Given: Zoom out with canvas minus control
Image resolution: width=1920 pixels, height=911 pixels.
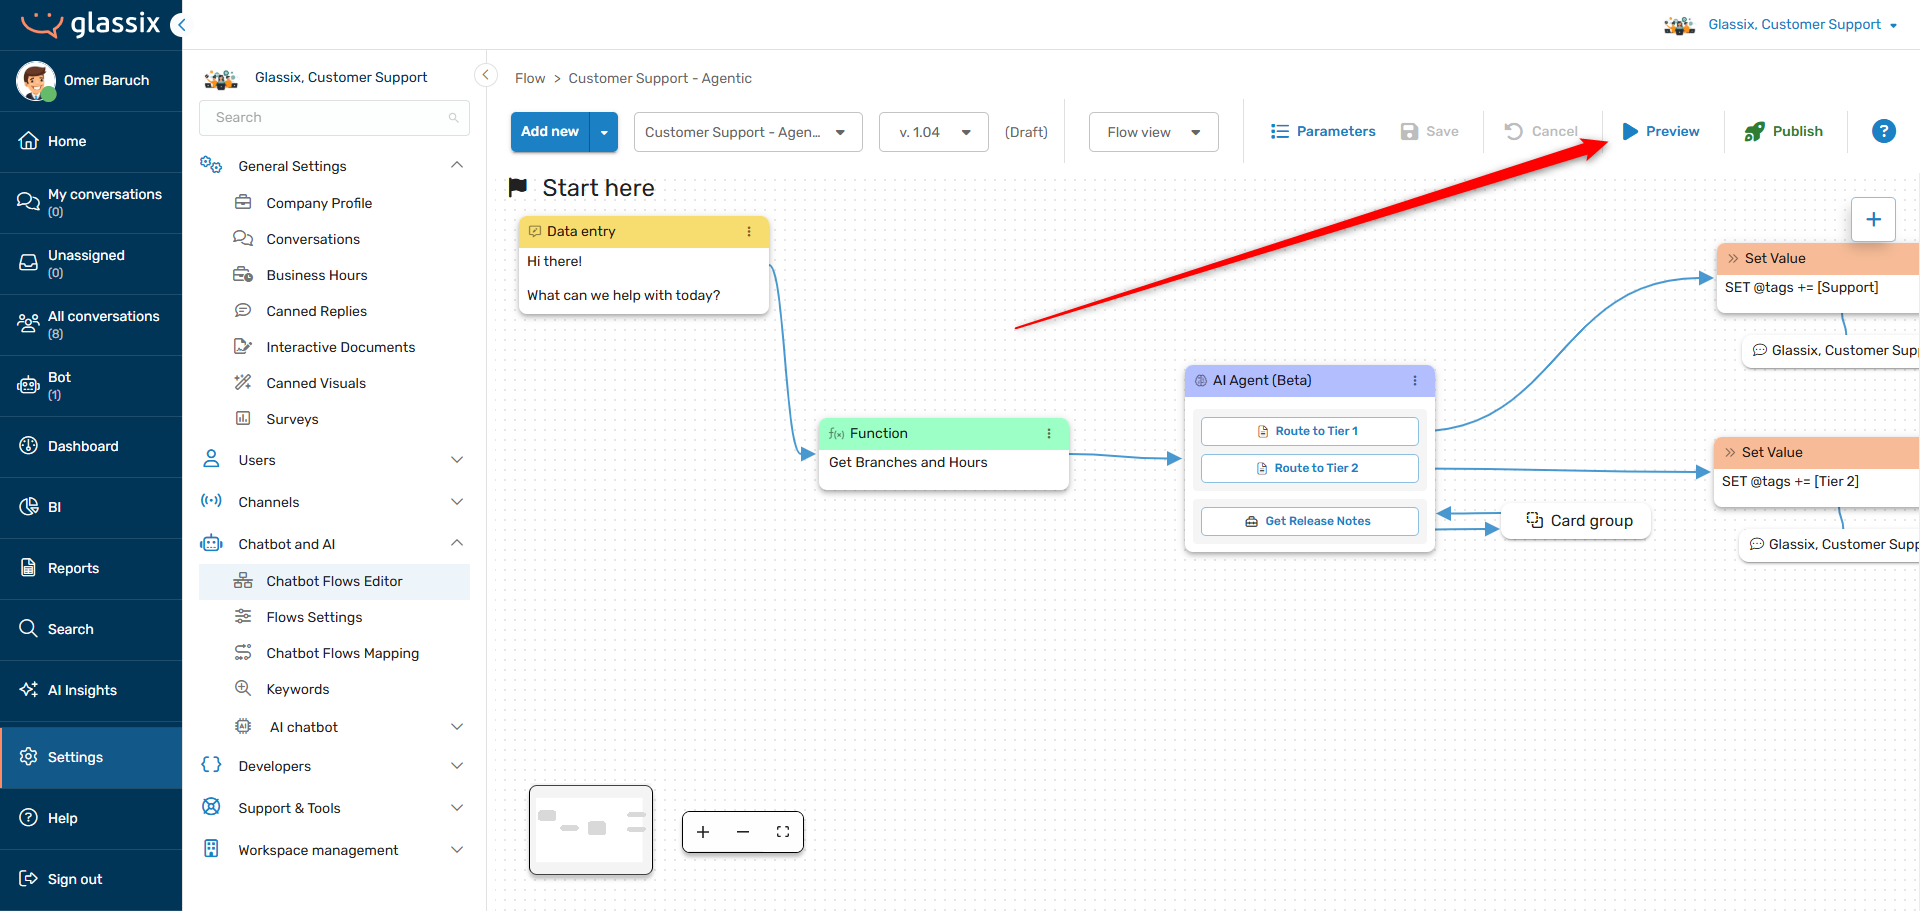Looking at the screenshot, I should click(743, 832).
